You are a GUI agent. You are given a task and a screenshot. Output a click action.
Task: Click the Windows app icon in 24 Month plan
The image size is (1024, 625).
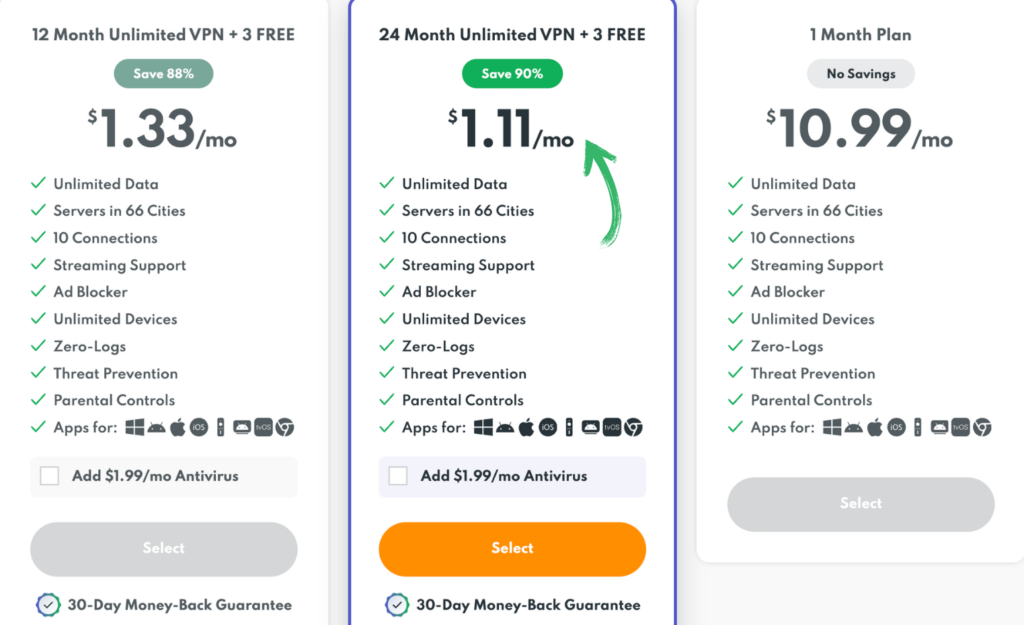coord(484,427)
